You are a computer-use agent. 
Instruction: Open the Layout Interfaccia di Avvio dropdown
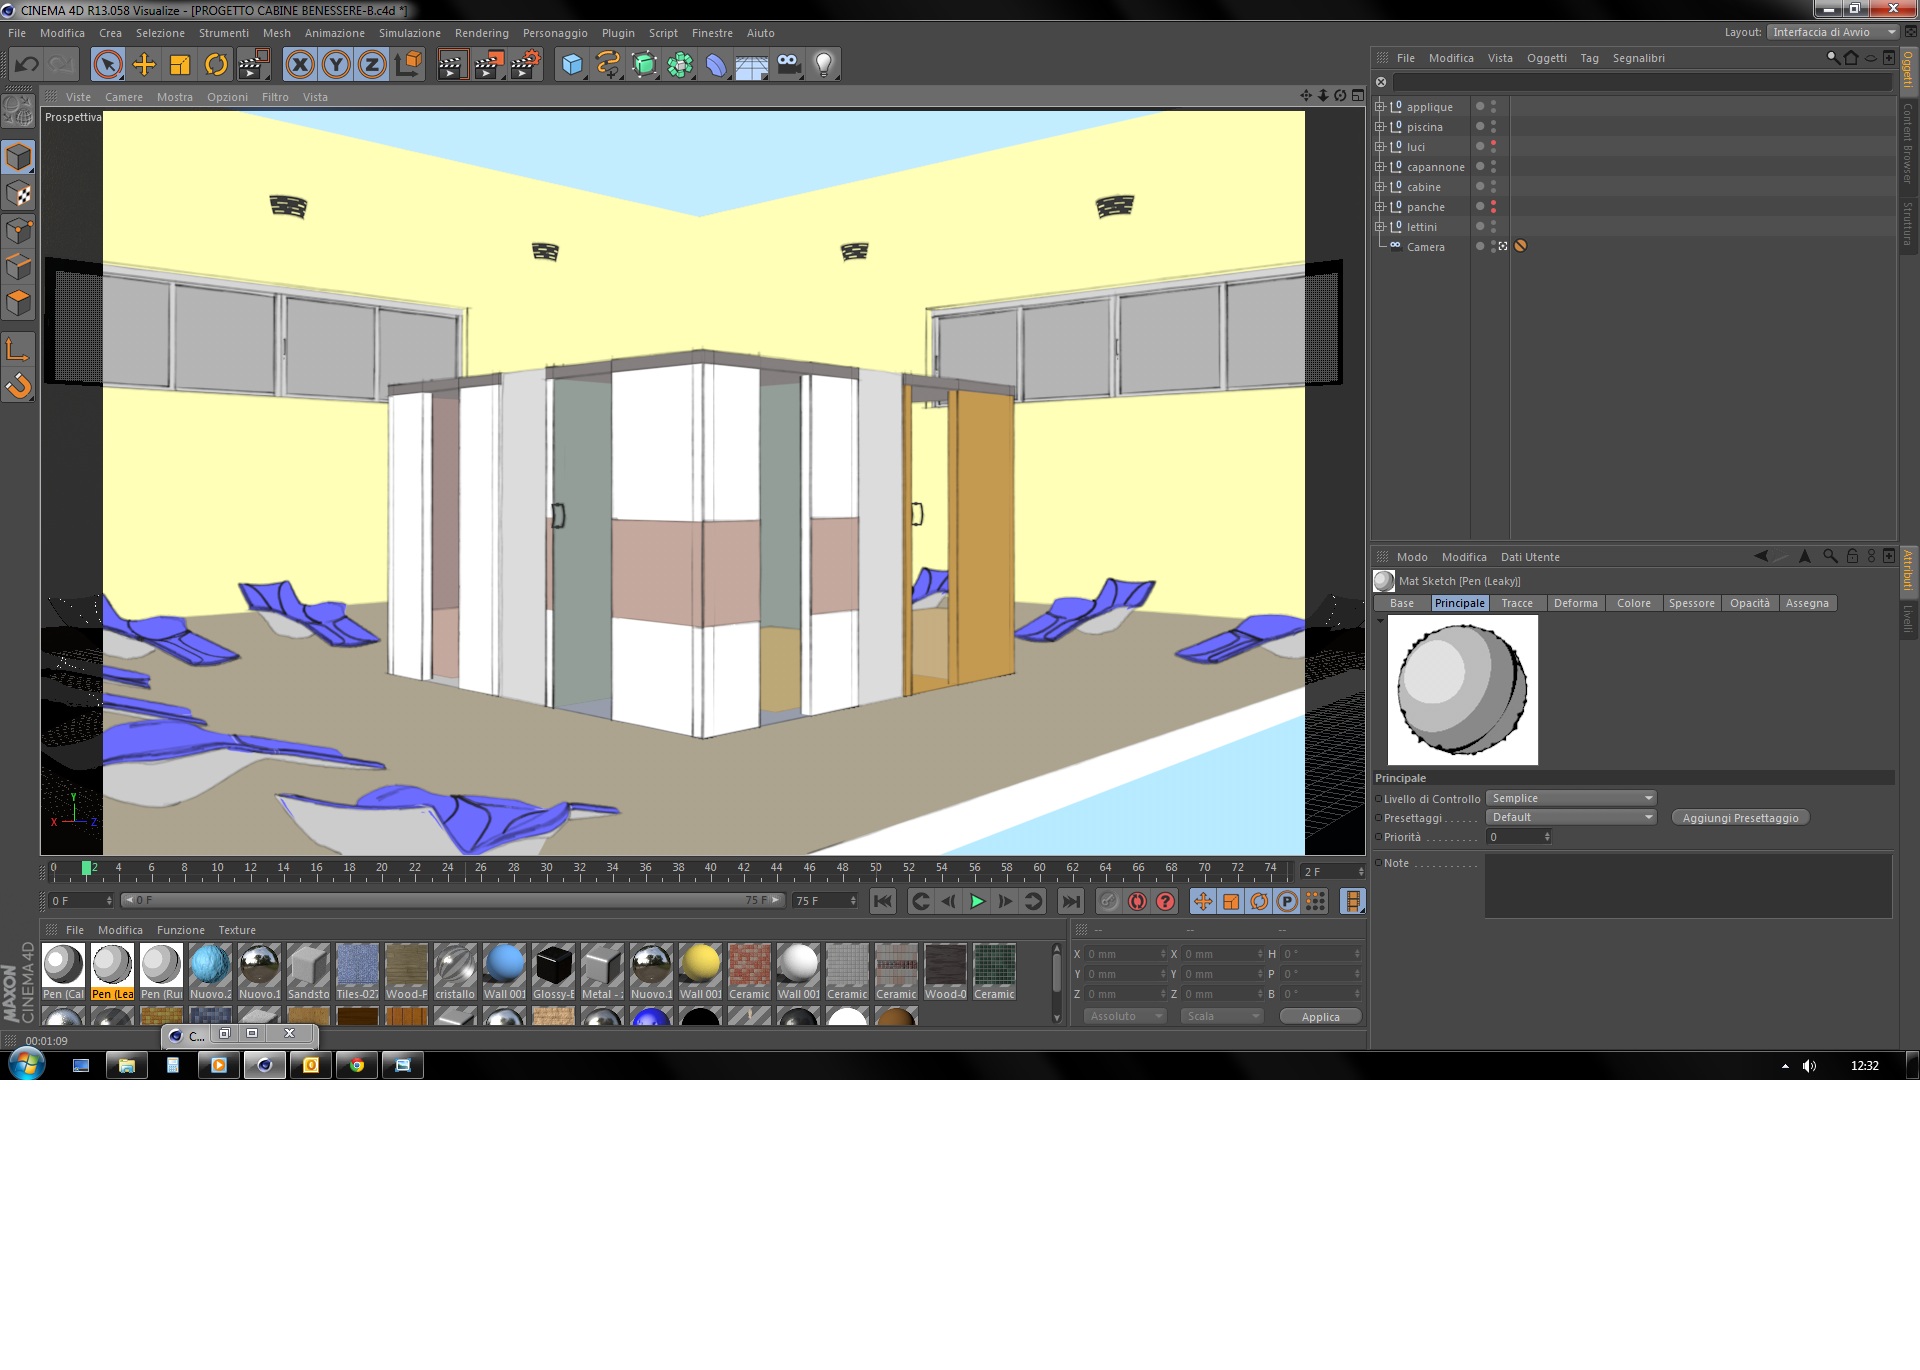point(1832,32)
